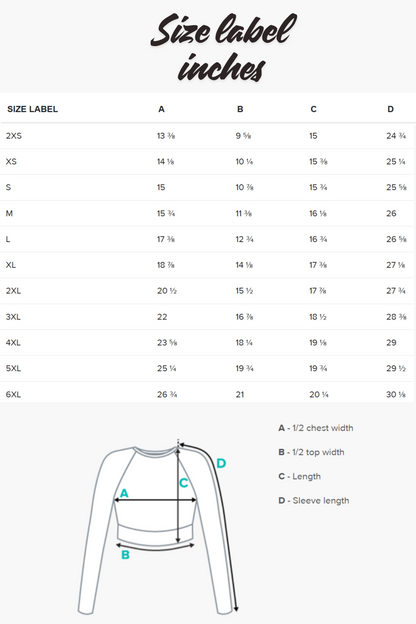This screenshot has height=624, width=416.
Task: Click column header A in the table
Action: 161,109
